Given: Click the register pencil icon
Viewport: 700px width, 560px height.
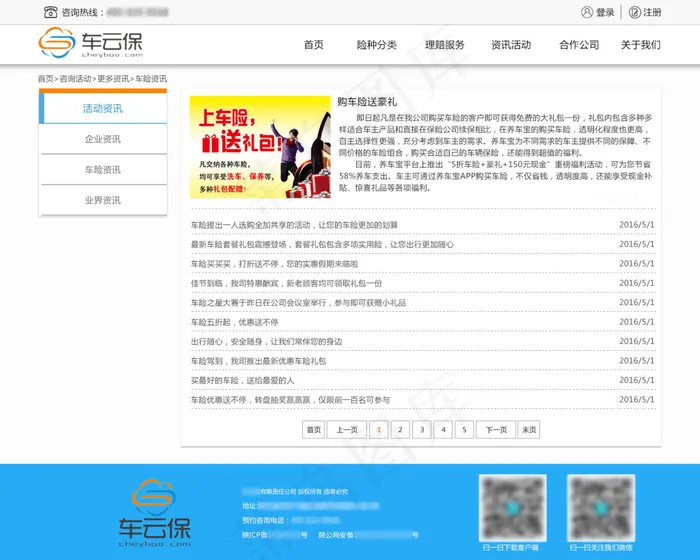Looking at the screenshot, I should coord(635,12).
